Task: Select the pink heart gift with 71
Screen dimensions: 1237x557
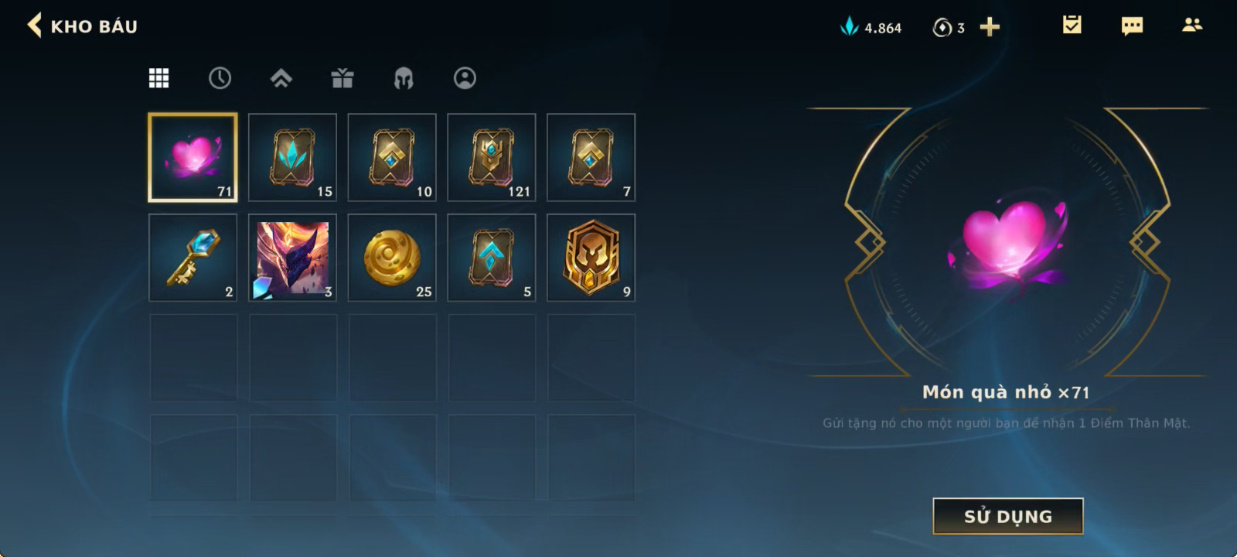Action: [x=193, y=157]
